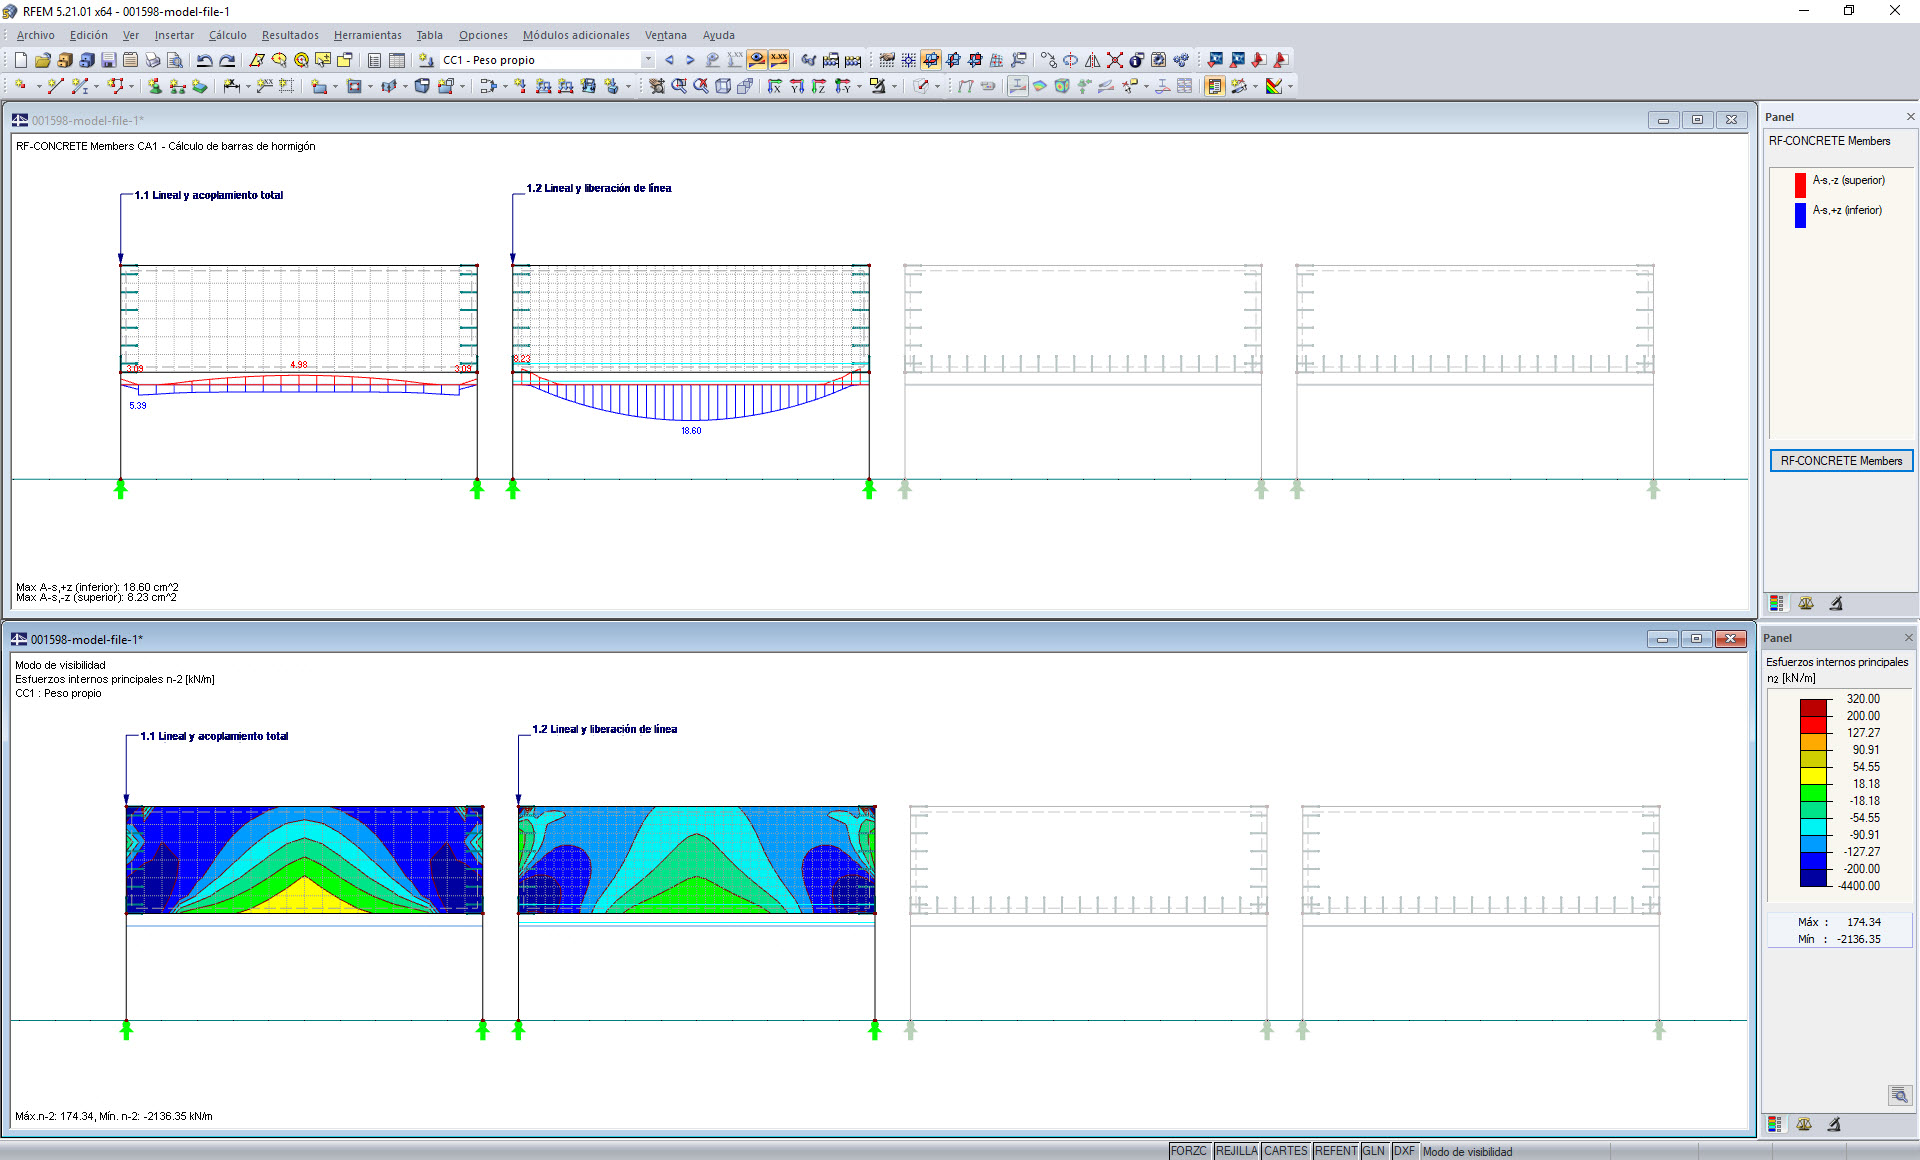Click the GLN status bar button
This screenshot has height=1160, width=1920.
[1373, 1151]
